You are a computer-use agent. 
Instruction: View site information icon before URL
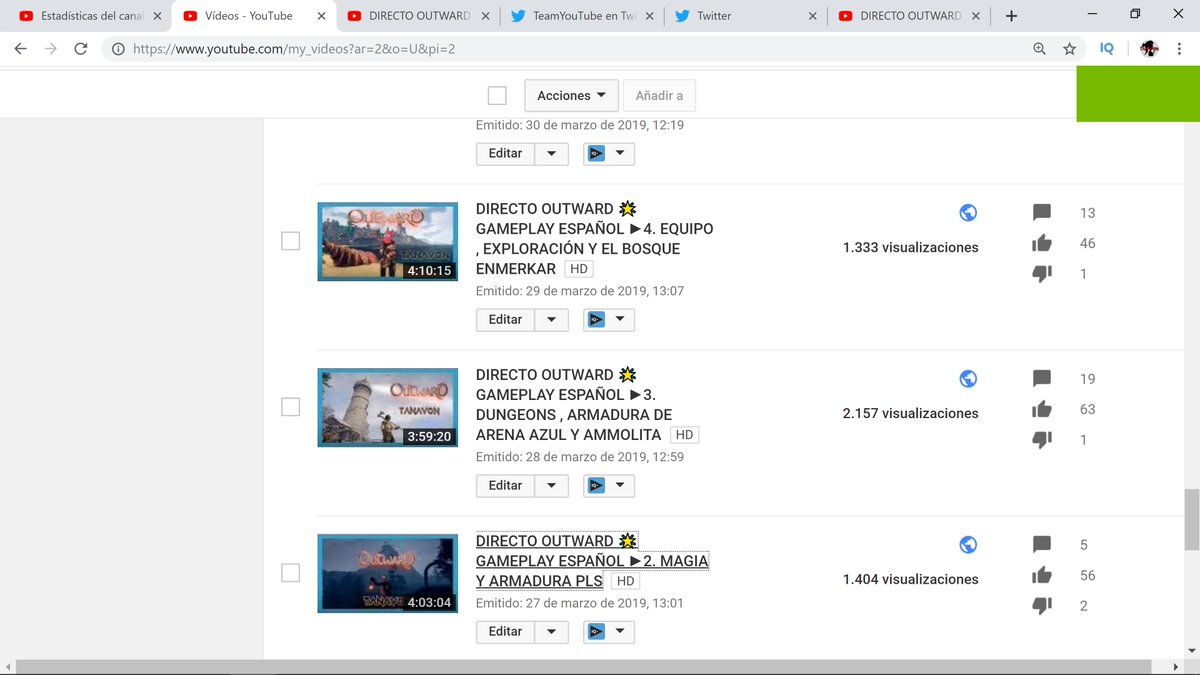pyautogui.click(x=118, y=48)
